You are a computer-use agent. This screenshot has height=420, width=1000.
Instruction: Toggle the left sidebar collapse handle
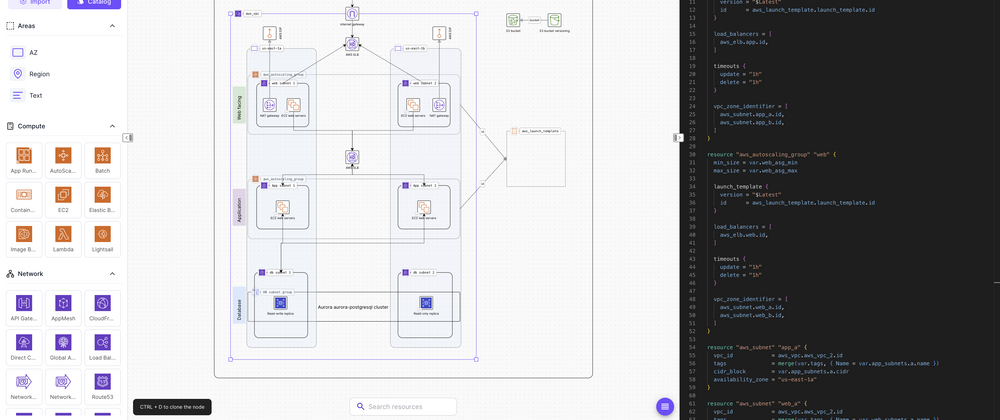click(x=128, y=137)
